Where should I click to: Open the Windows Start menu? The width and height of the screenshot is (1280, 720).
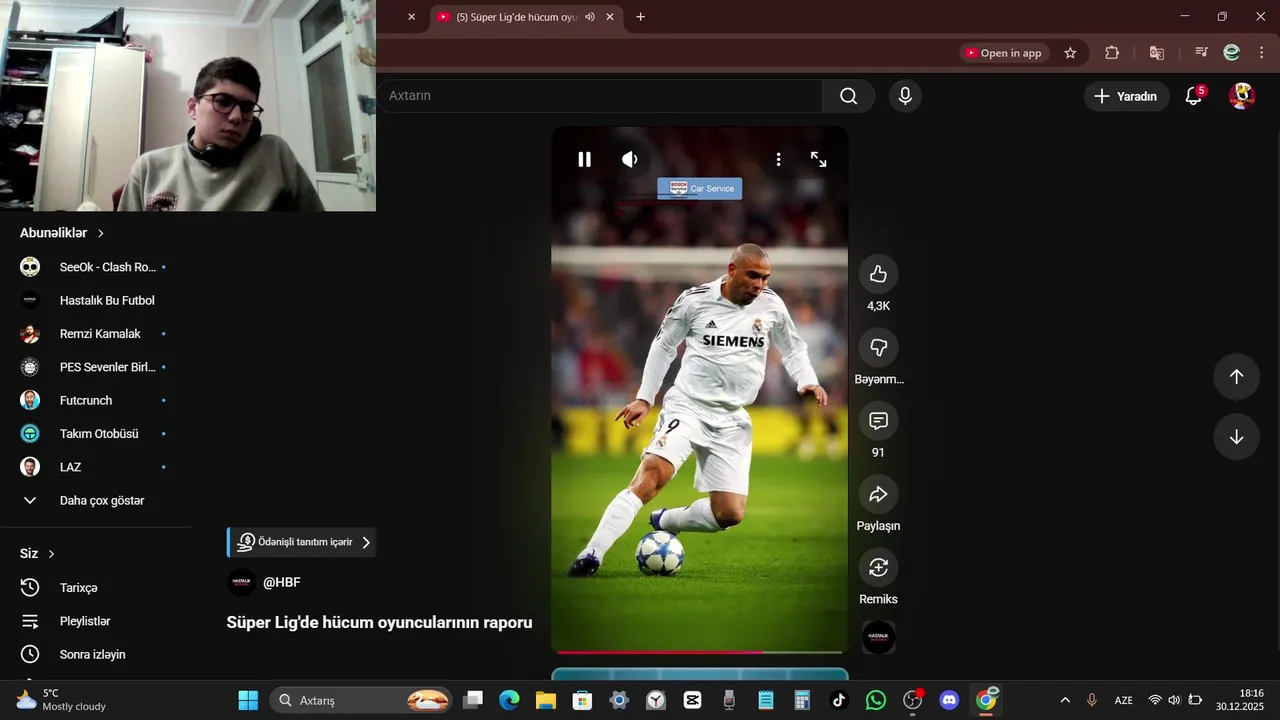(x=248, y=700)
